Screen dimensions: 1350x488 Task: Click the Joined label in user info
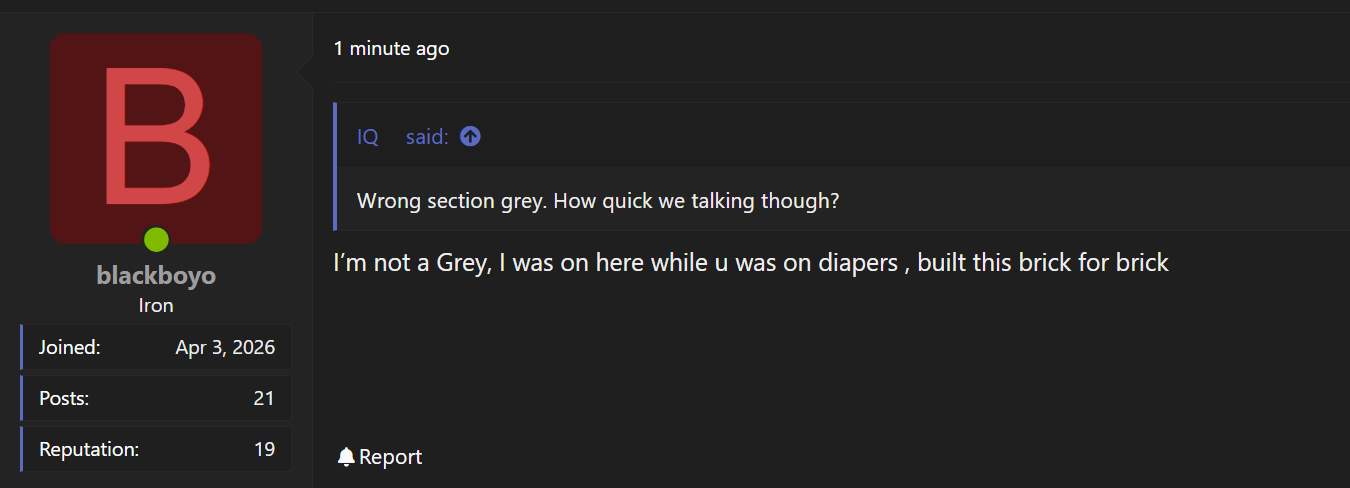(x=70, y=348)
